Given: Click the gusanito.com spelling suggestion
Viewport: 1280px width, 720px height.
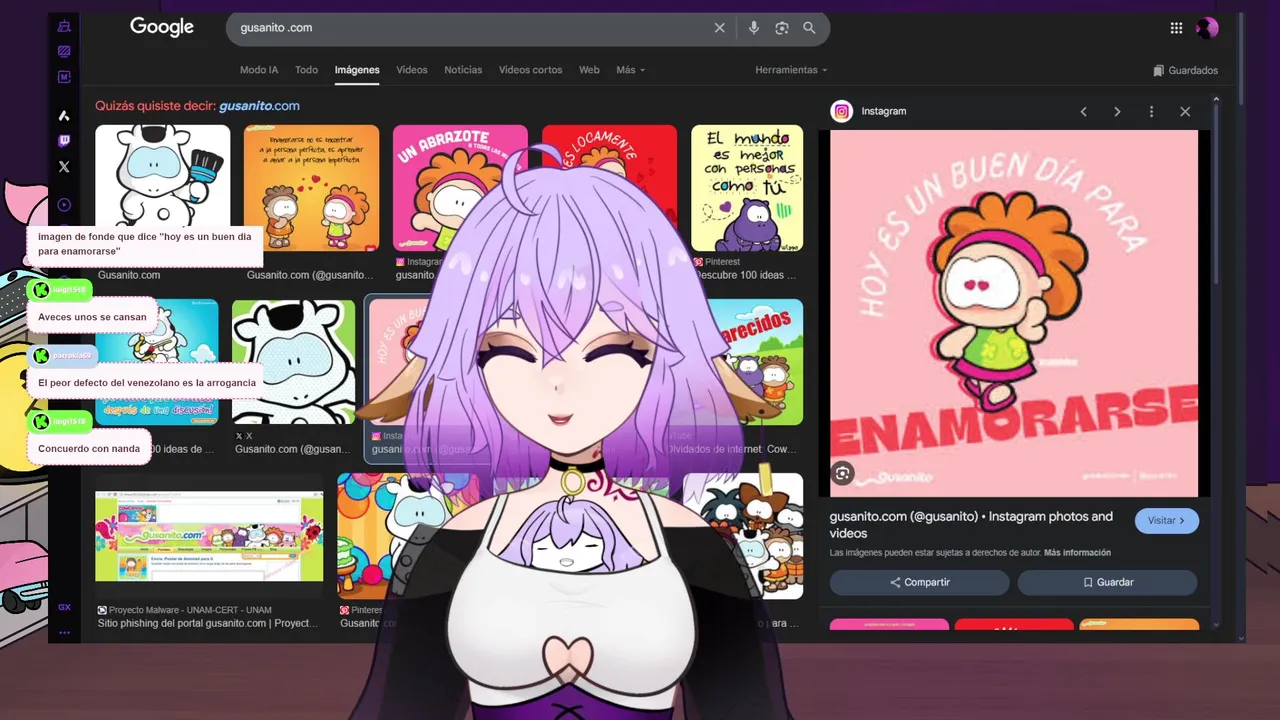Looking at the screenshot, I should point(259,106).
